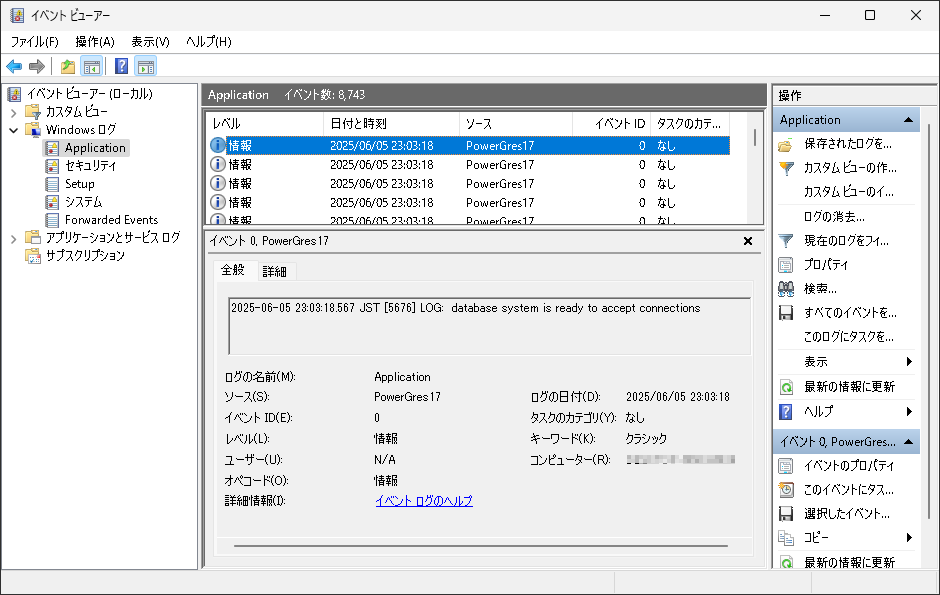Image resolution: width=940 pixels, height=595 pixels.
Task: Click the detail pane horizontal scrollbar
Action: [481, 546]
